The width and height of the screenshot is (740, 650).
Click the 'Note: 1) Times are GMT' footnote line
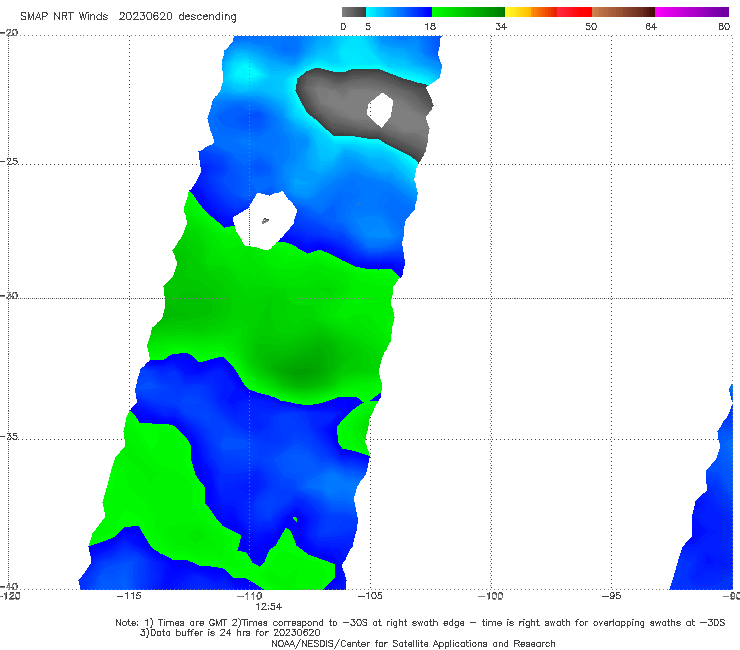[420, 623]
